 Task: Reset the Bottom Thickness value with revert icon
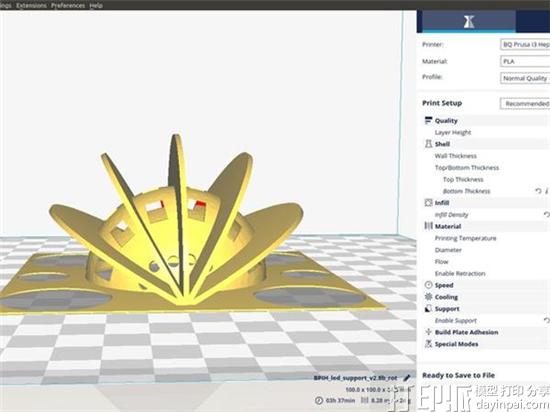coord(538,191)
